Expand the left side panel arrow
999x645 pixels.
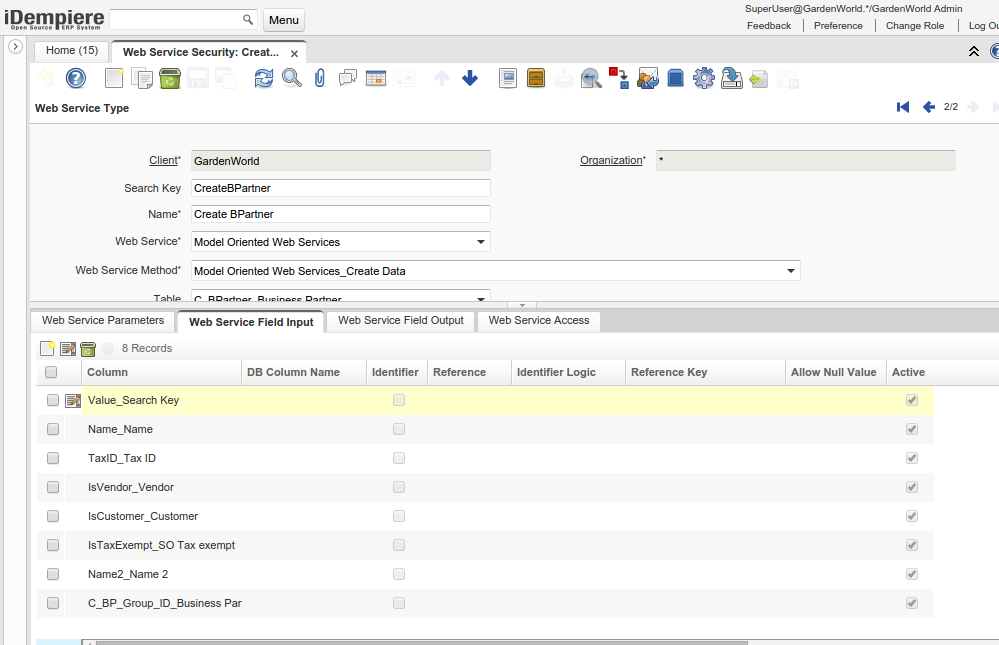pyautogui.click(x=15, y=47)
